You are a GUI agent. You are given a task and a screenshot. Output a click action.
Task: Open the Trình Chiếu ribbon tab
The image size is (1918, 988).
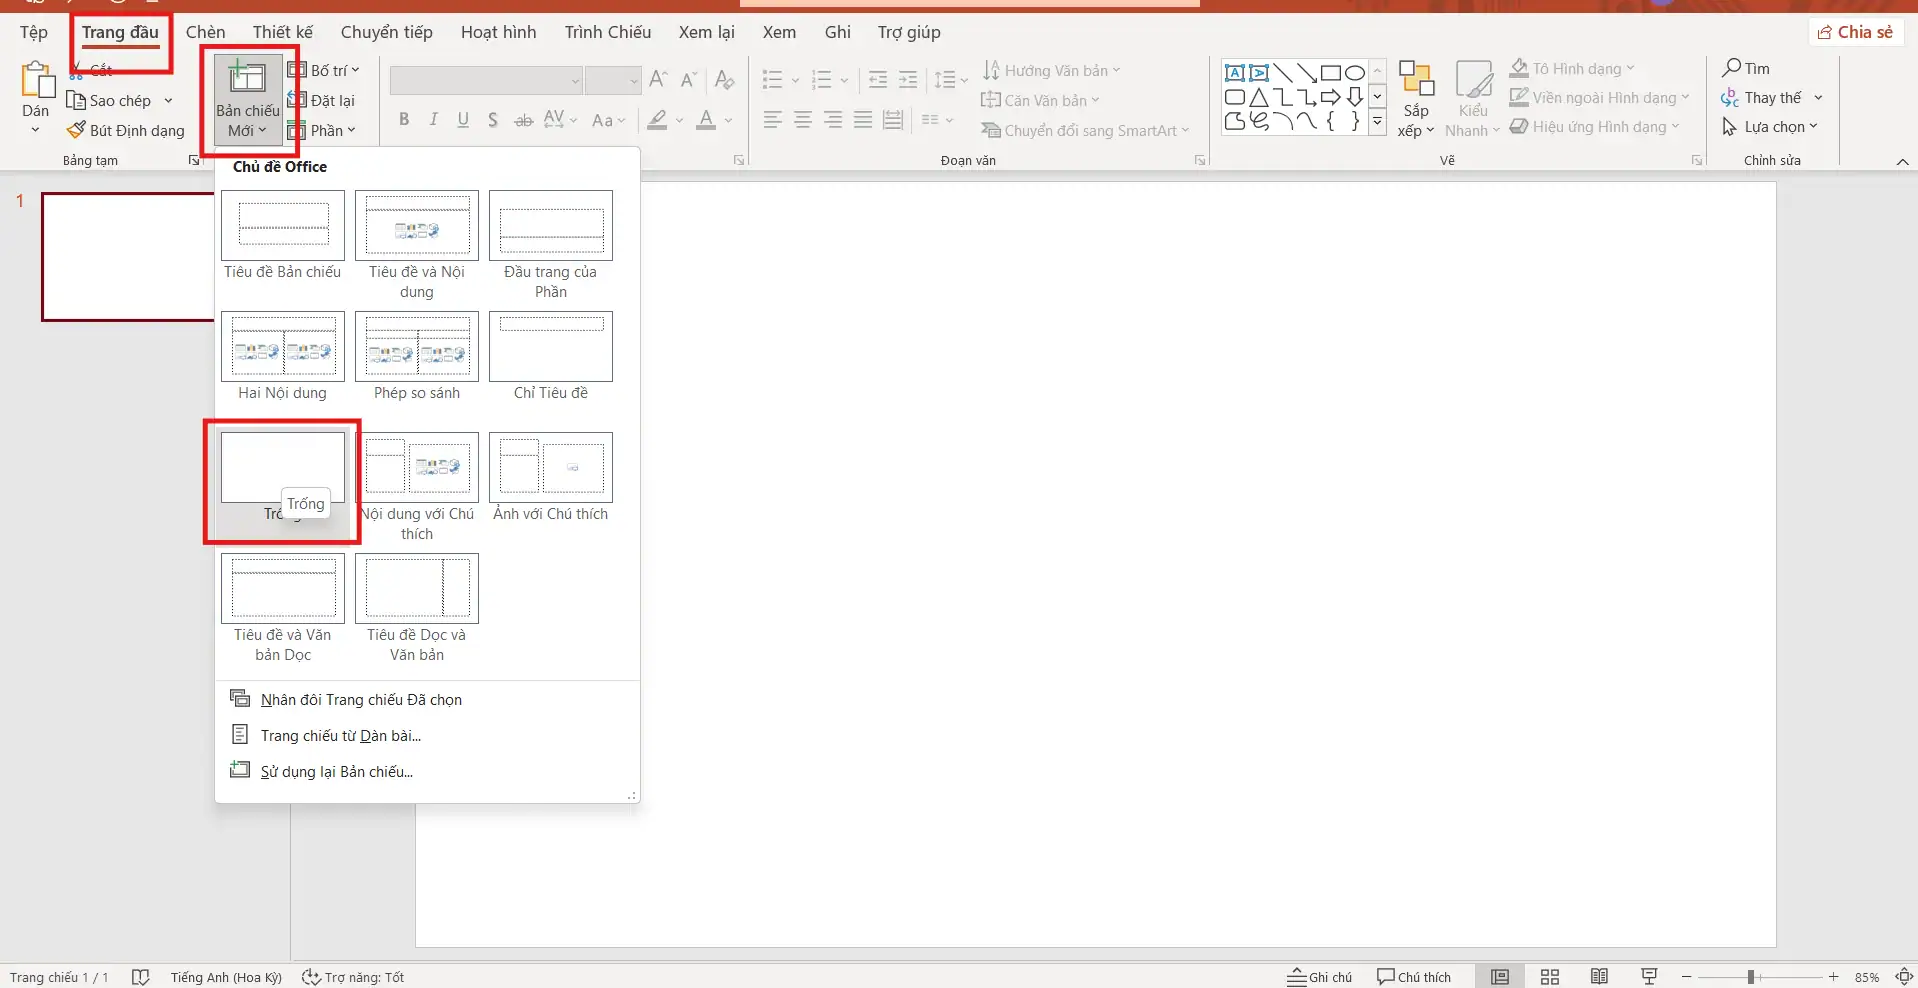pyautogui.click(x=607, y=31)
